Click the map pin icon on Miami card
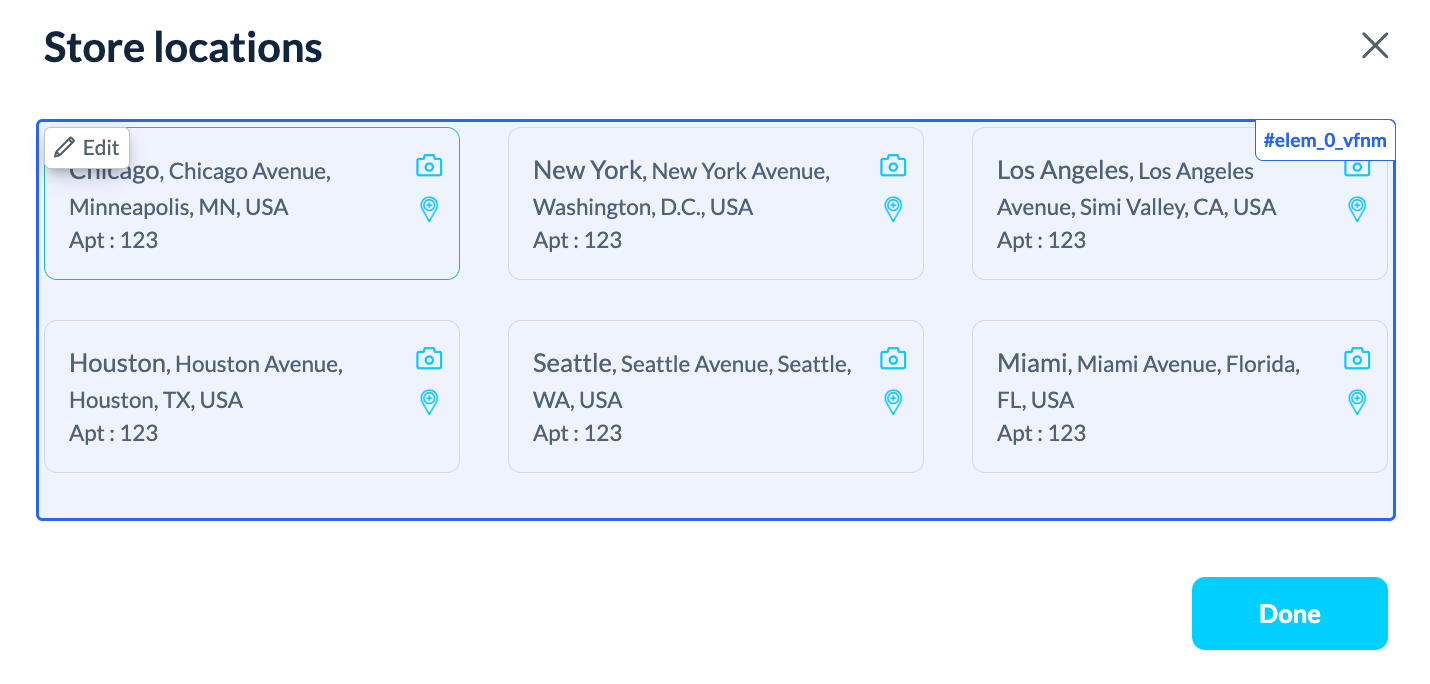This screenshot has width=1430, height=684. pyautogui.click(x=1357, y=402)
